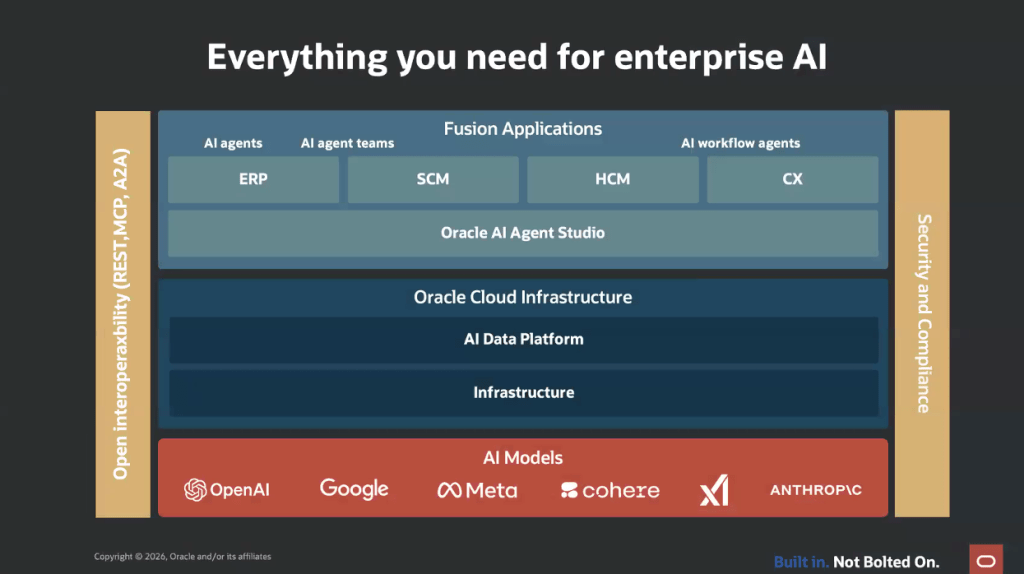Click the Cohere logo
The height and width of the screenshot is (574, 1024).
pyautogui.click(x=610, y=490)
